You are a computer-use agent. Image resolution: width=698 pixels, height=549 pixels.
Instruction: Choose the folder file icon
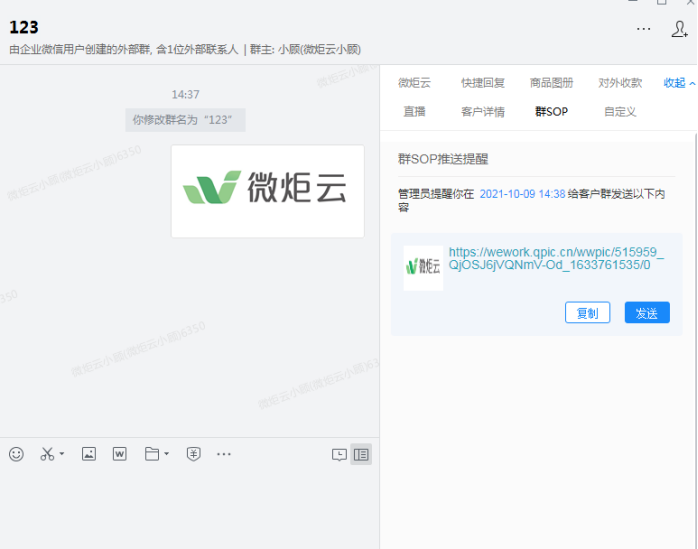click(152, 454)
